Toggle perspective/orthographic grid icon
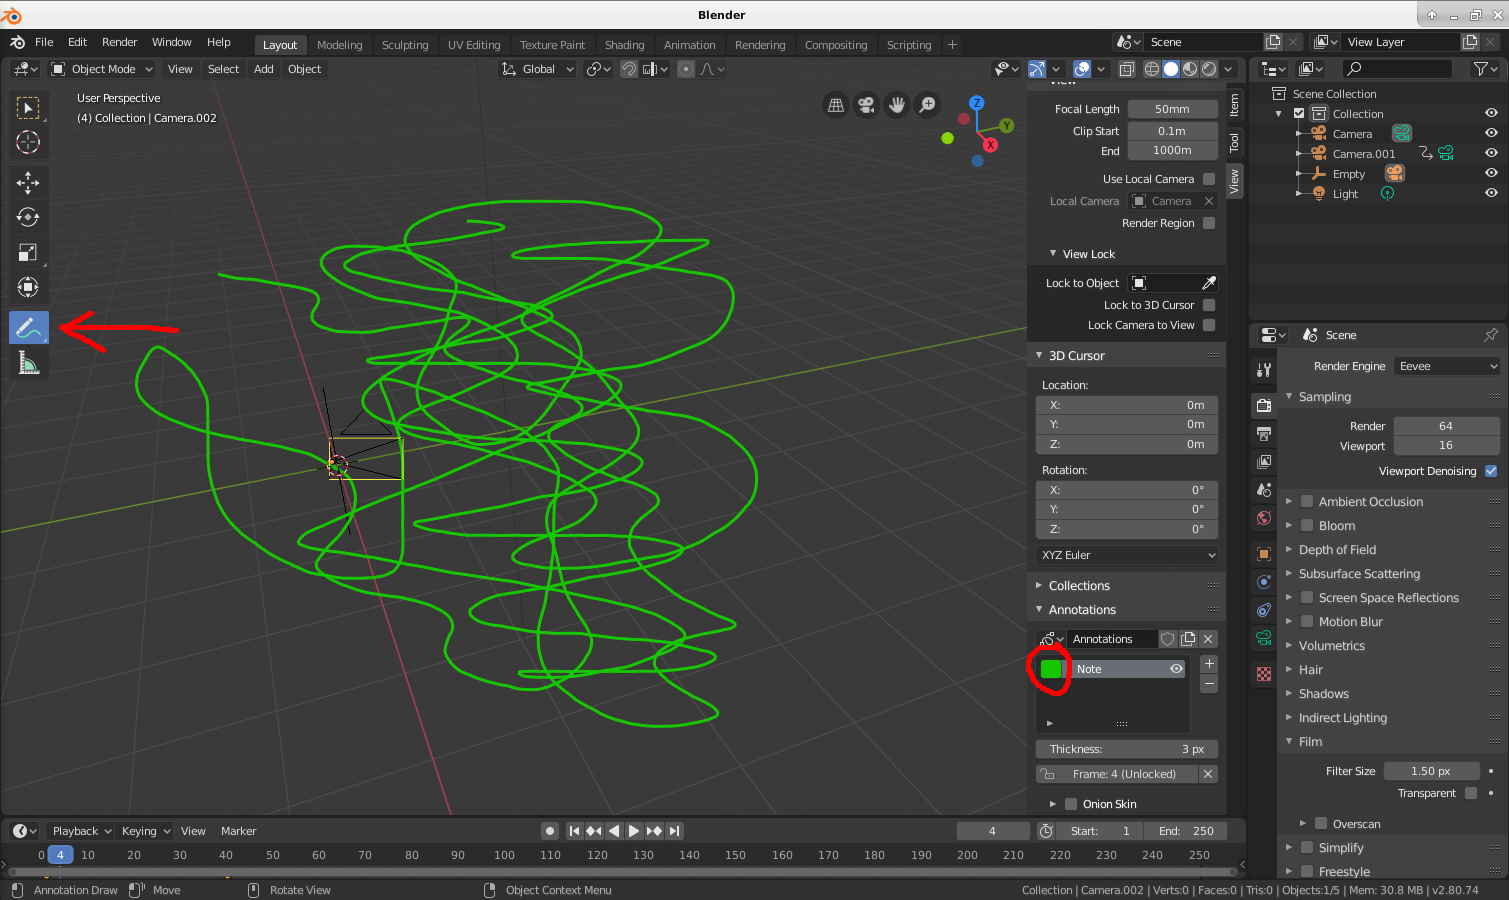This screenshot has height=900, width=1509. coord(835,104)
